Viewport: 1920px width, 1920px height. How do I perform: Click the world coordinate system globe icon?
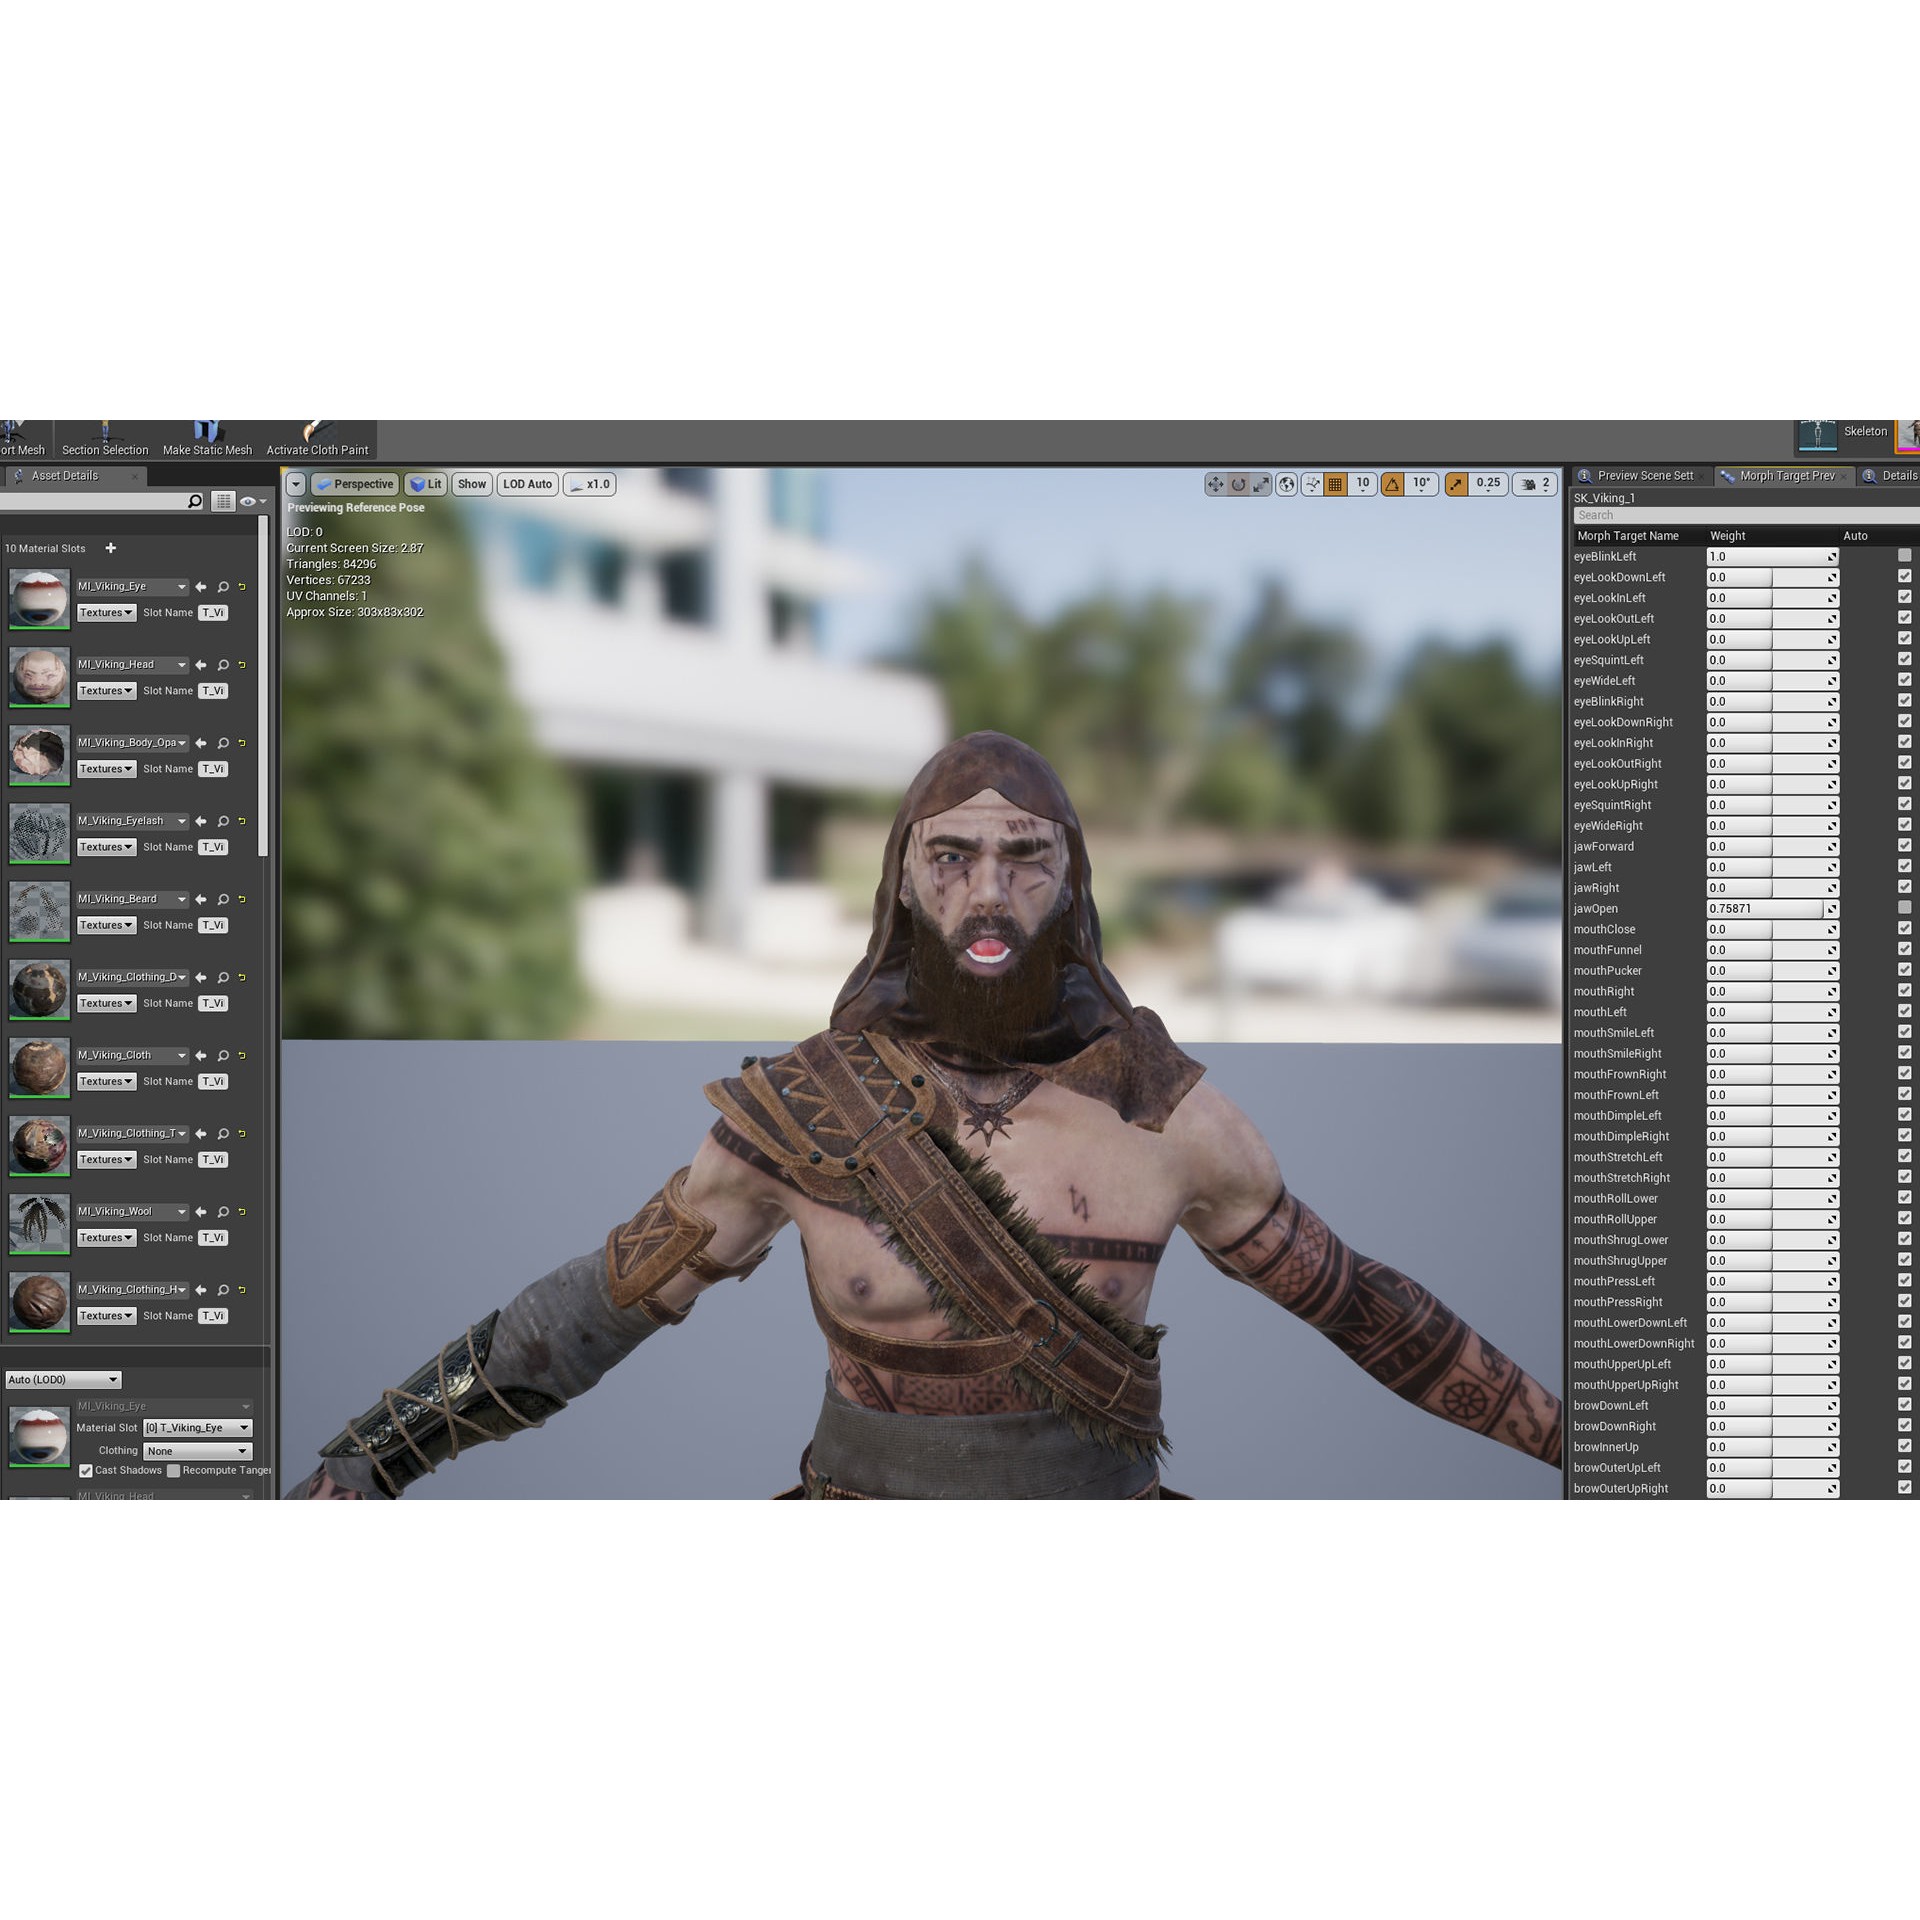click(x=1286, y=483)
